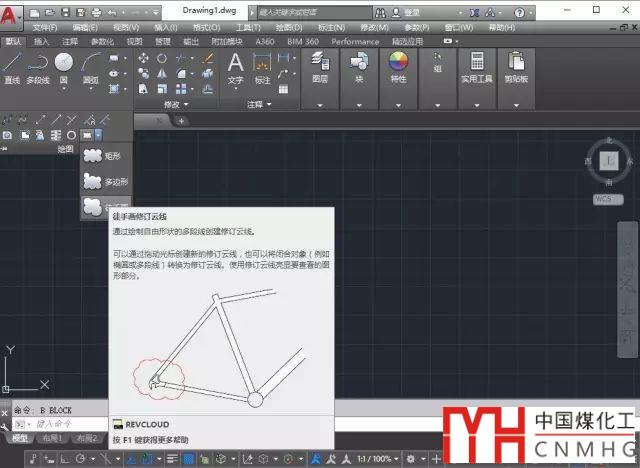Open the Insert (插入) ribbon tab
Image resolution: width=640 pixels, height=468 pixels.
42,41
